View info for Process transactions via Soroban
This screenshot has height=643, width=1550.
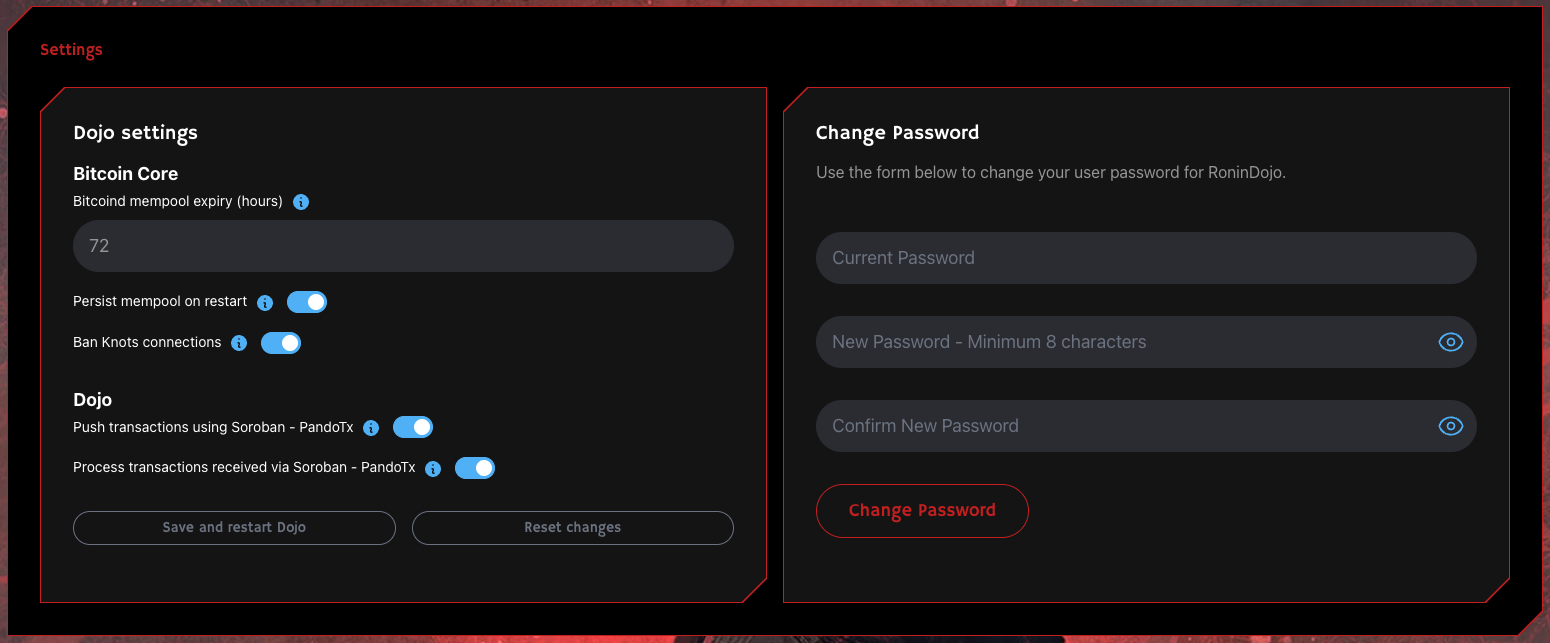point(433,468)
